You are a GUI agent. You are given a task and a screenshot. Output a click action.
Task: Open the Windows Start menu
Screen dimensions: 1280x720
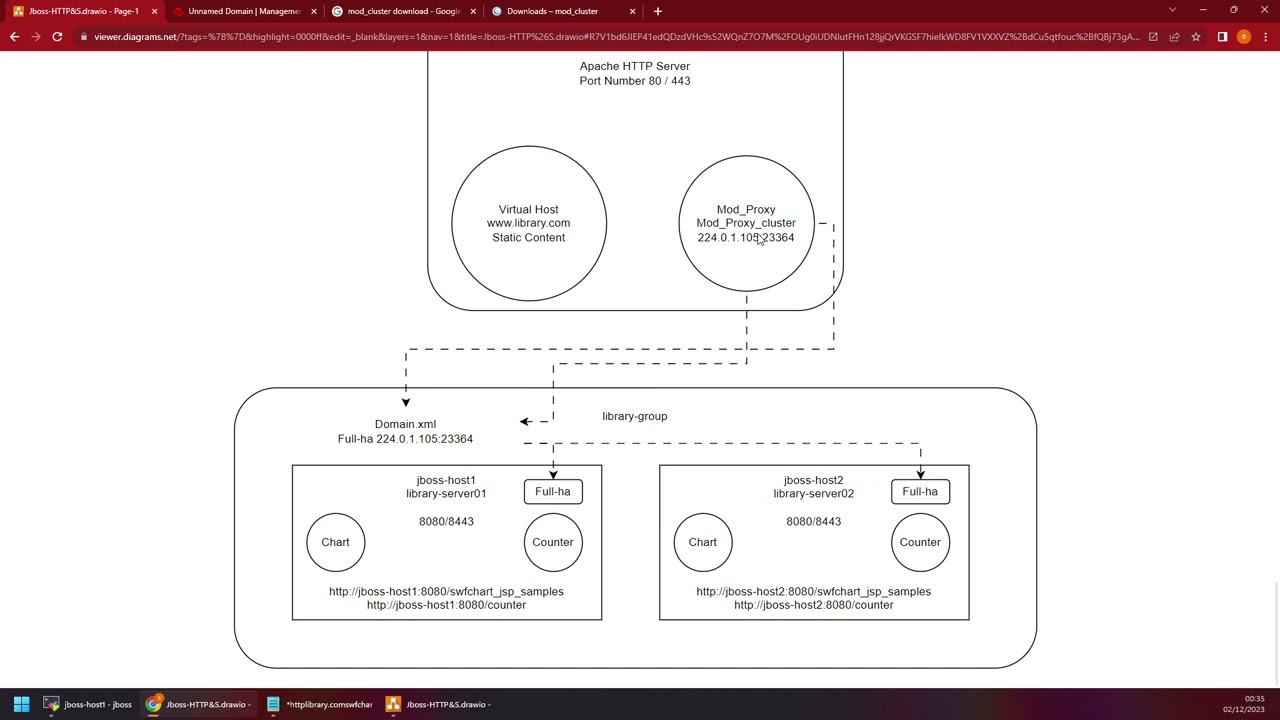(21, 704)
